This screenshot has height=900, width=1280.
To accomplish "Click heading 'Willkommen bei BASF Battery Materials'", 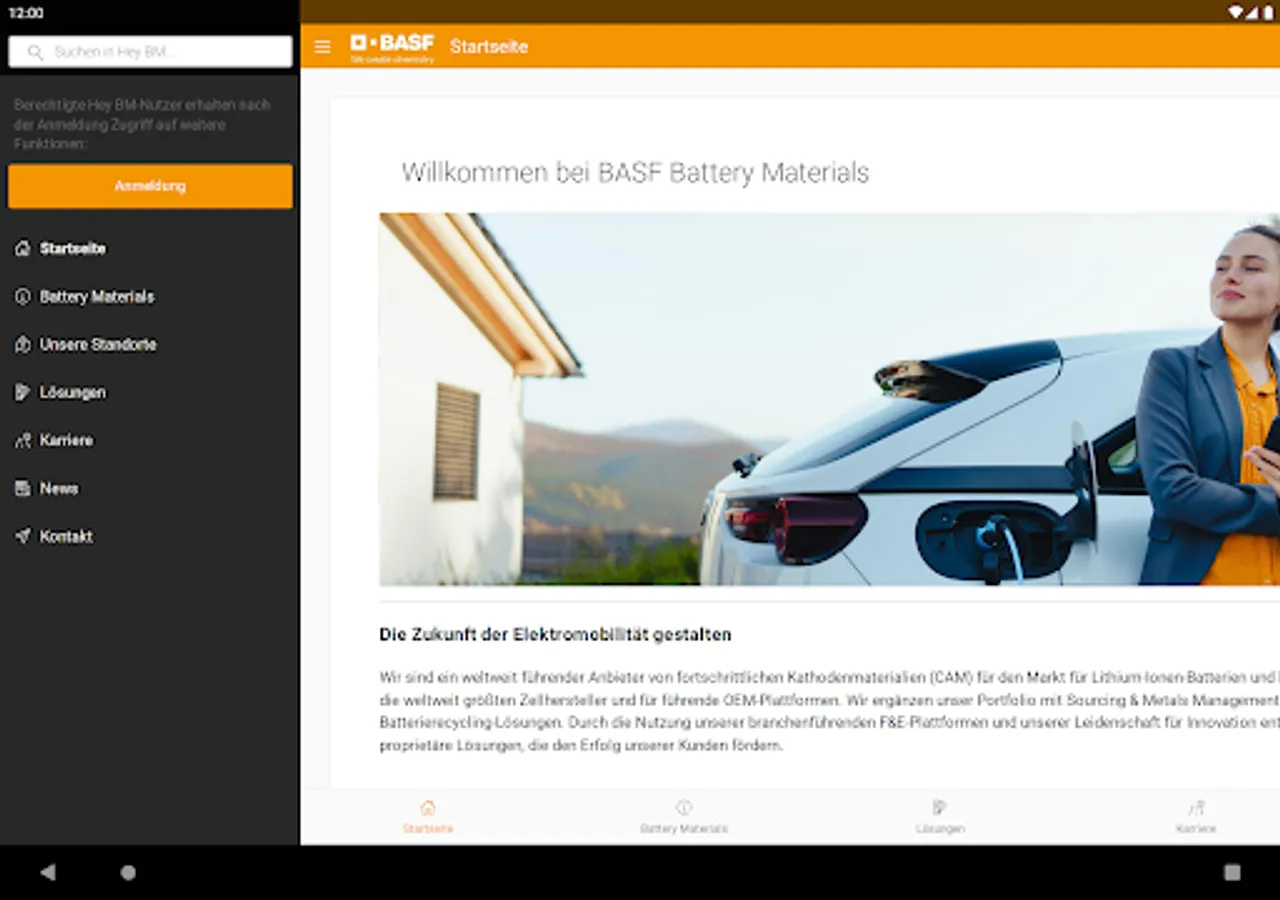I will (x=635, y=173).
